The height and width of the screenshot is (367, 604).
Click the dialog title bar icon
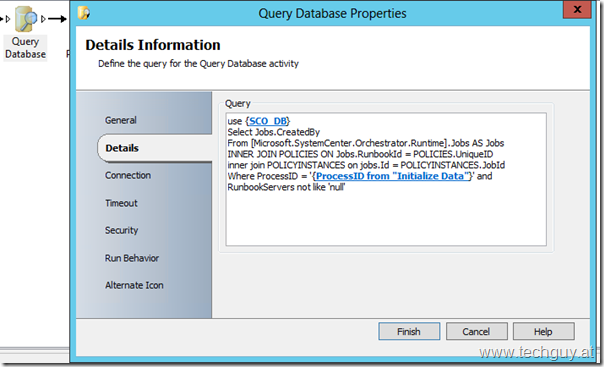(x=84, y=13)
